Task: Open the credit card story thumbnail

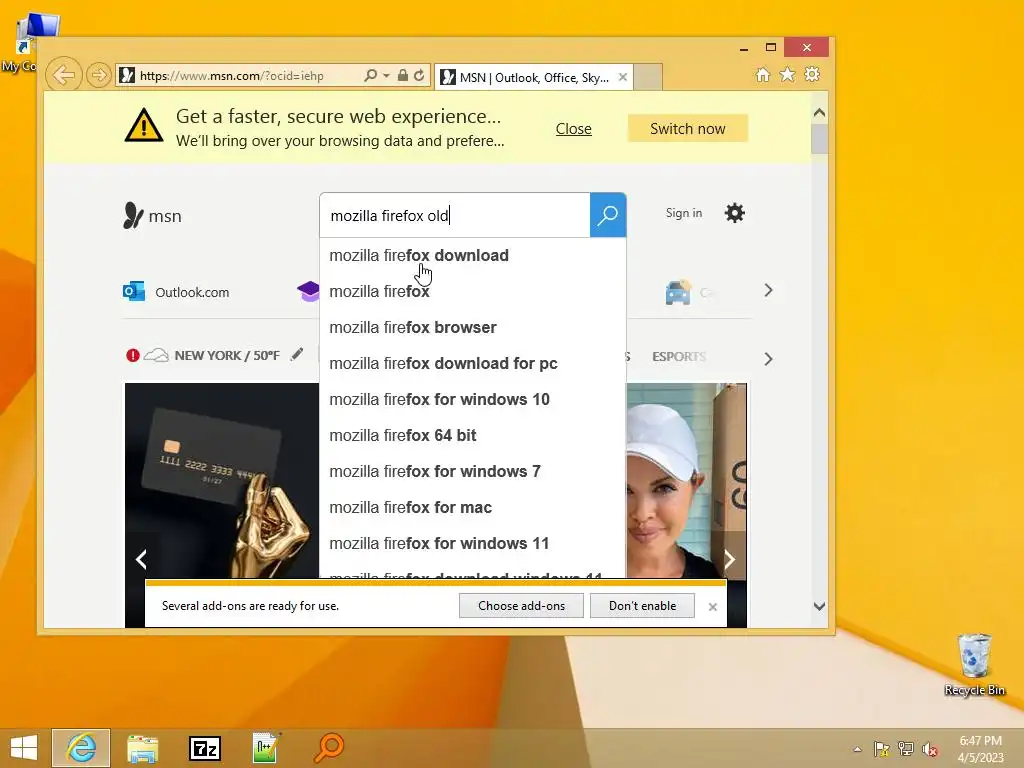Action: [222, 480]
